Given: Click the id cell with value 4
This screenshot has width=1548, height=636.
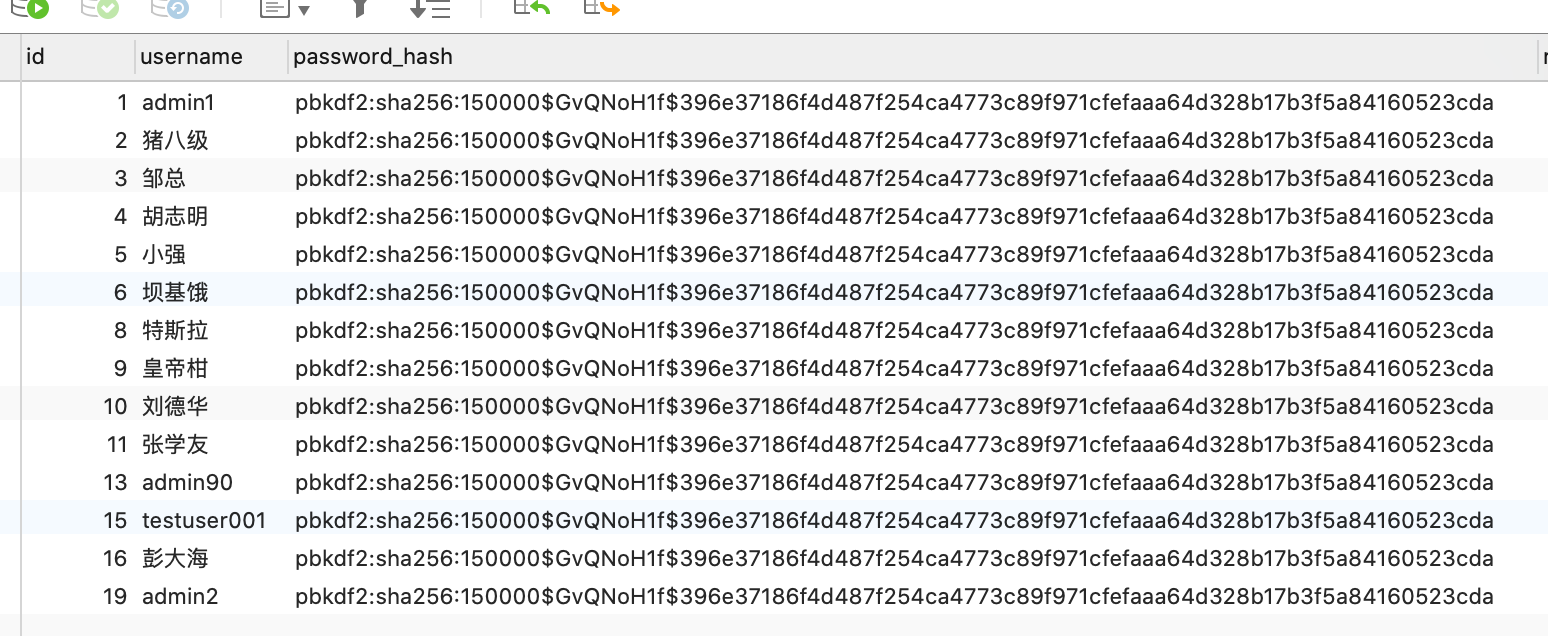Looking at the screenshot, I should [x=78, y=216].
